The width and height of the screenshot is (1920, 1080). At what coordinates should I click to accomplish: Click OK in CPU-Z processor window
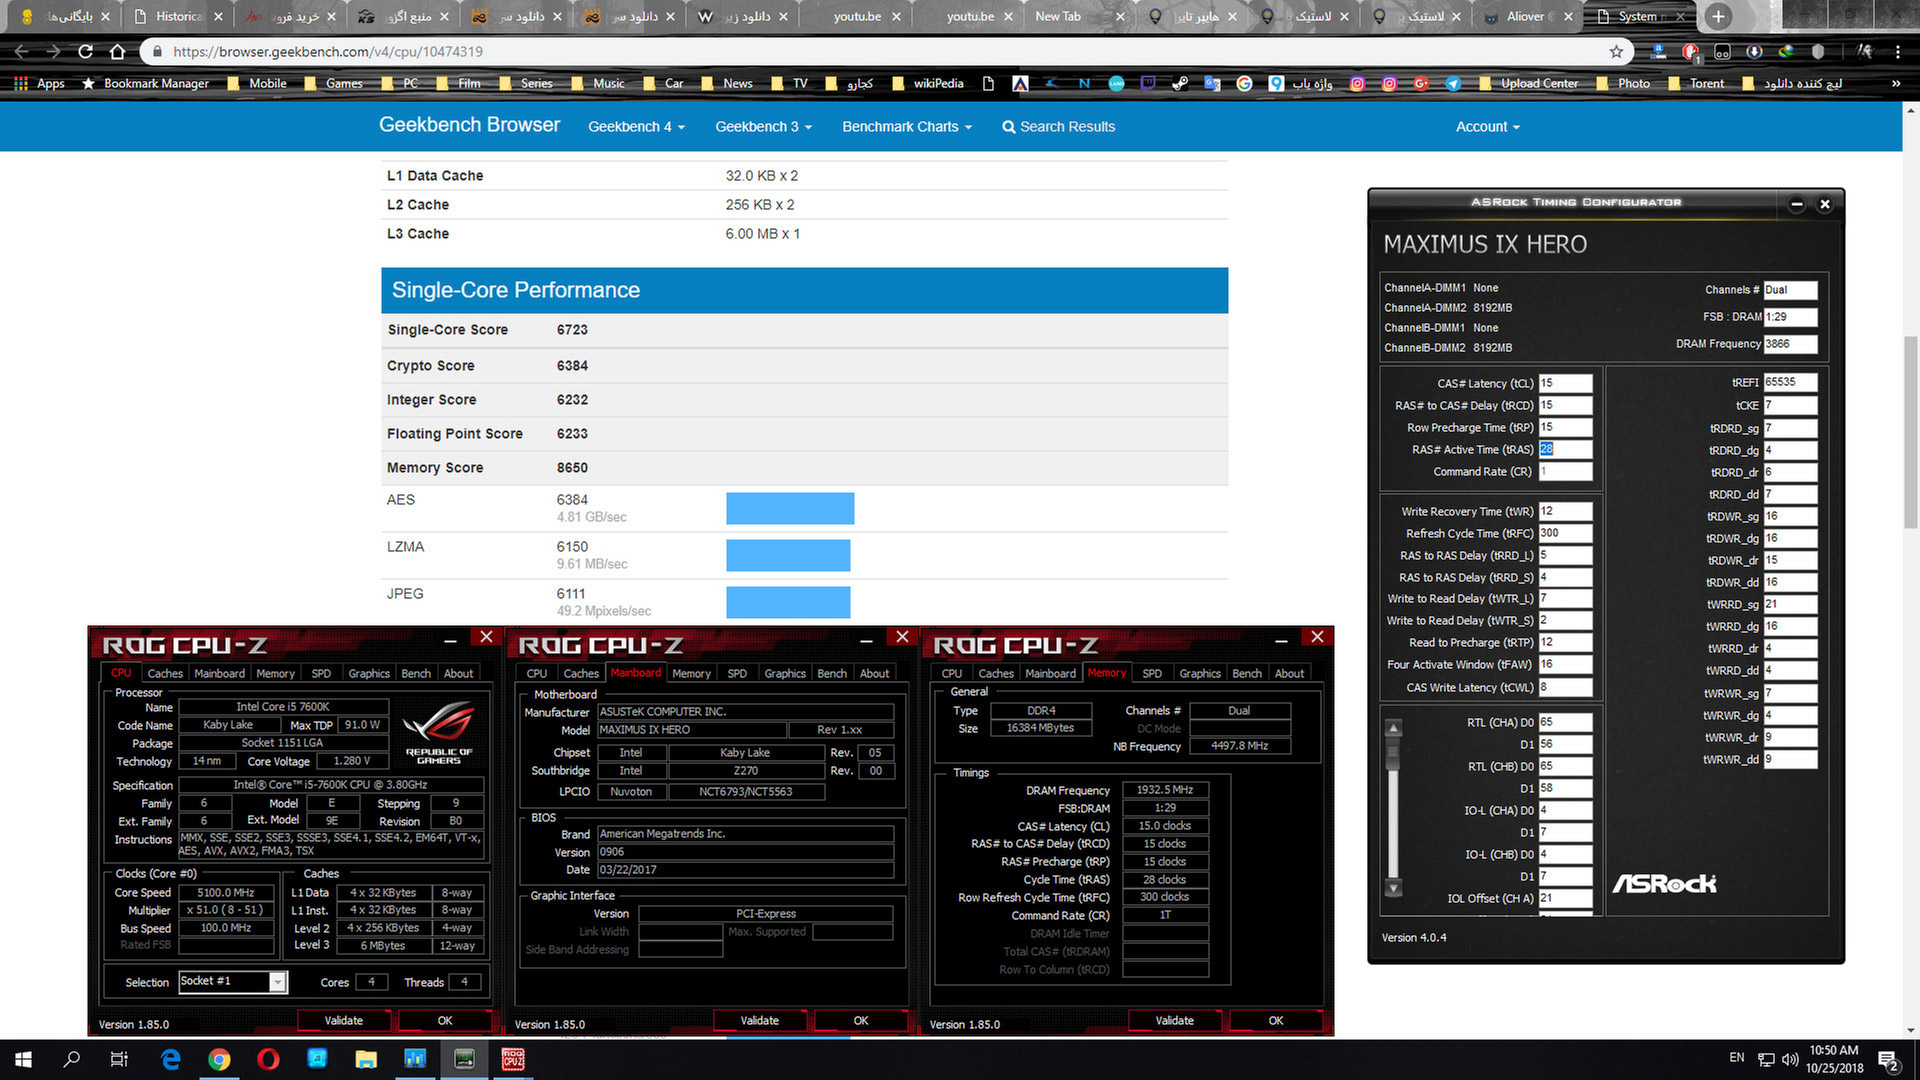pos(445,1021)
